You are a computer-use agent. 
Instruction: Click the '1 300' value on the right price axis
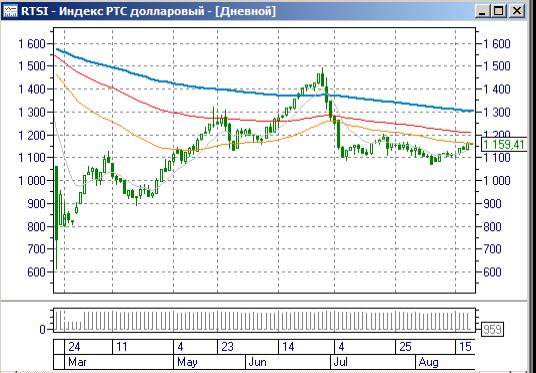point(497,112)
